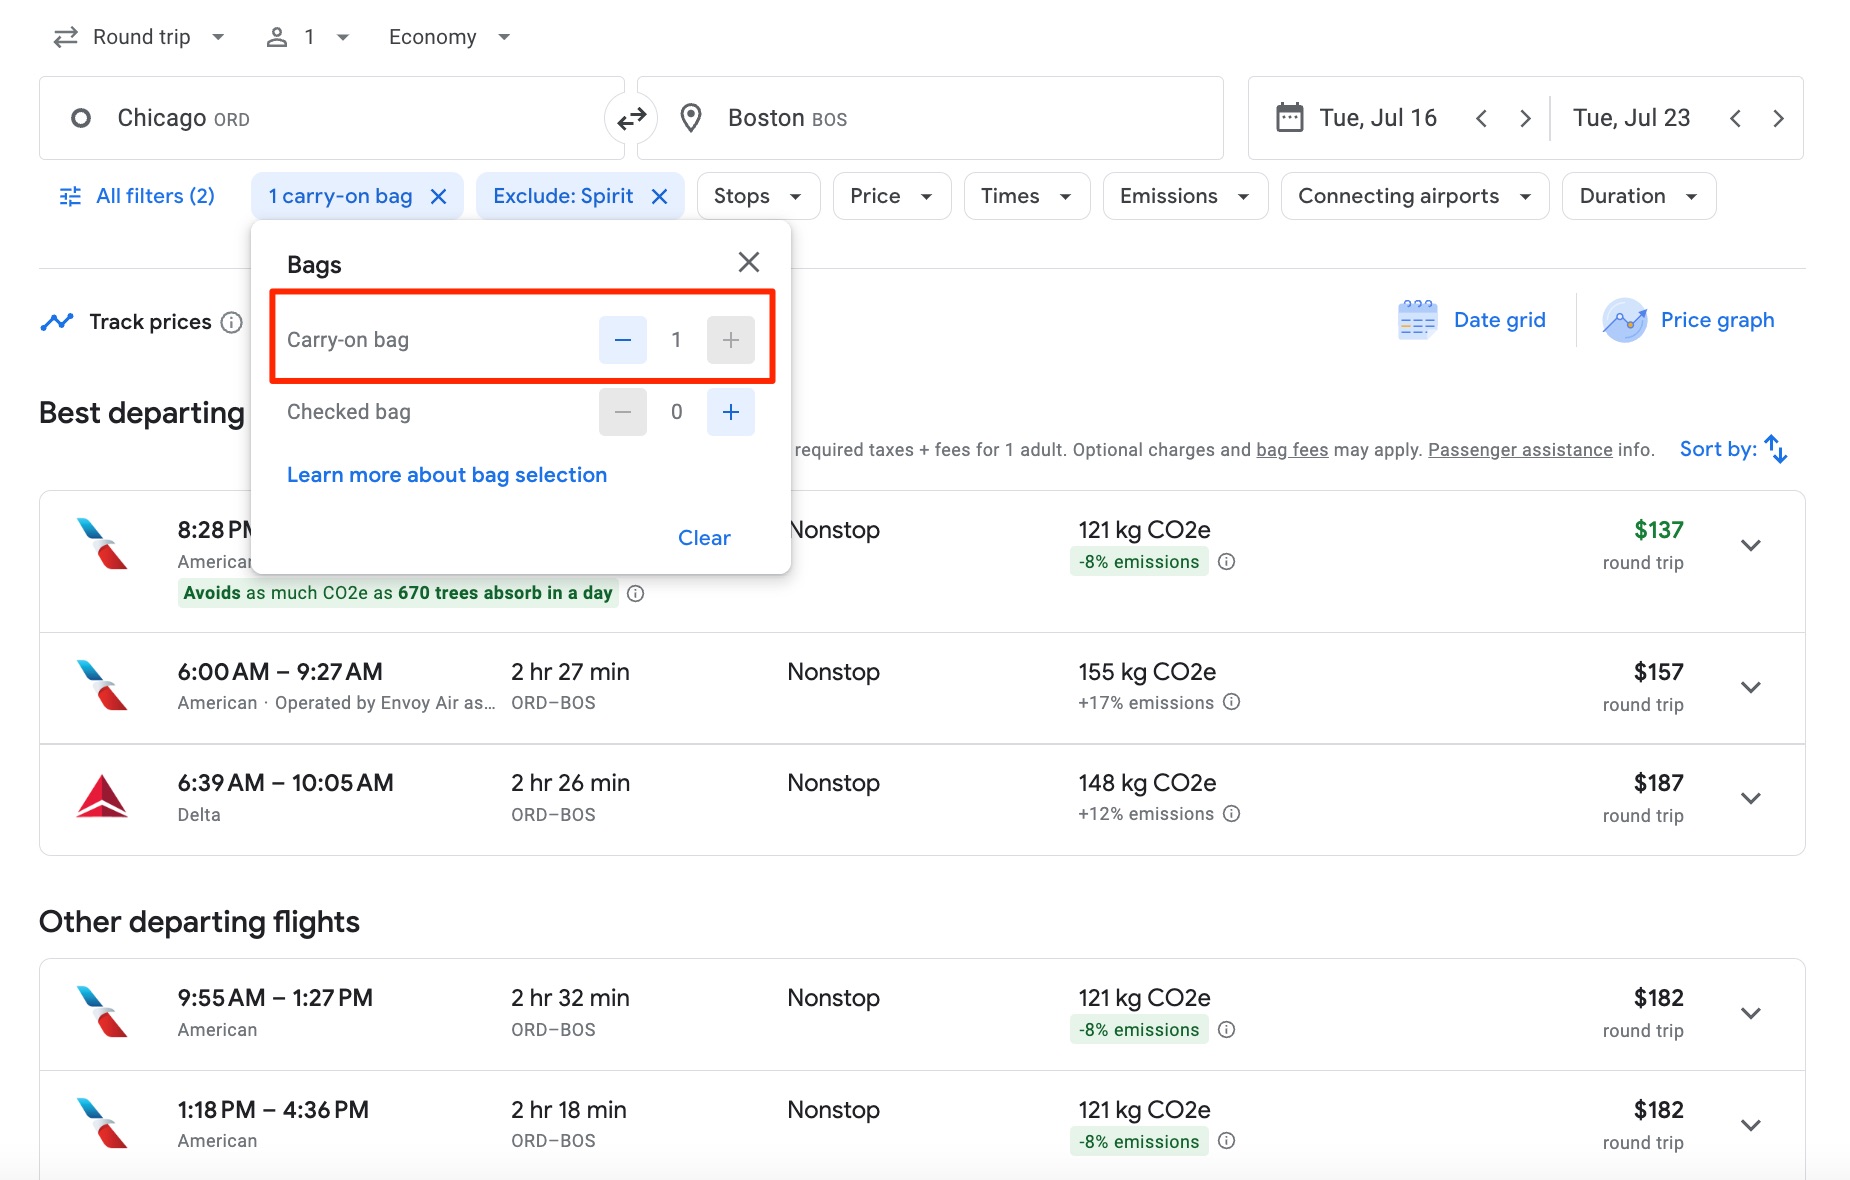The width and height of the screenshot is (1850, 1180).
Task: Increase checked bag count to one
Action: pyautogui.click(x=730, y=411)
